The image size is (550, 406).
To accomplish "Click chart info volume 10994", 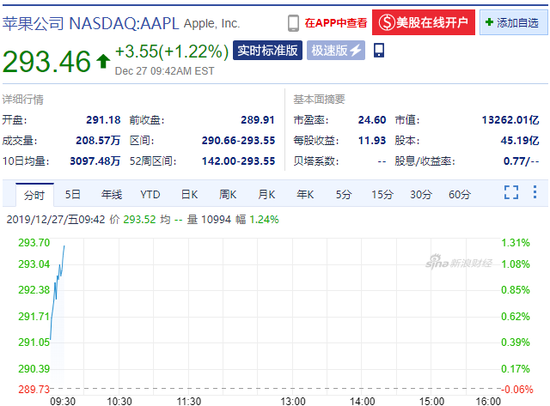I will (216, 220).
